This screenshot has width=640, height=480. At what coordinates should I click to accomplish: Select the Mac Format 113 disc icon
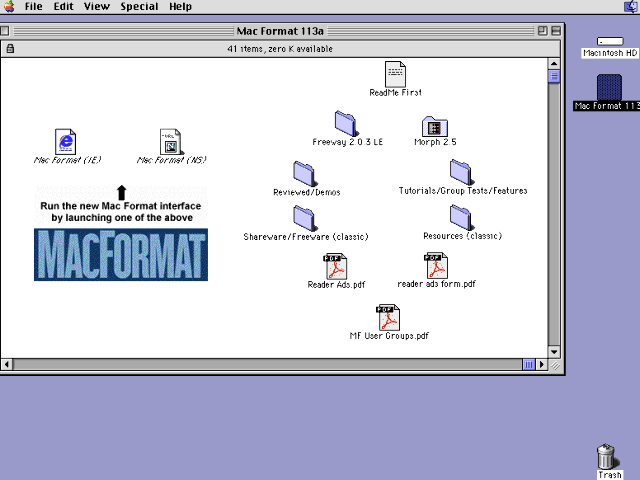tap(609, 87)
